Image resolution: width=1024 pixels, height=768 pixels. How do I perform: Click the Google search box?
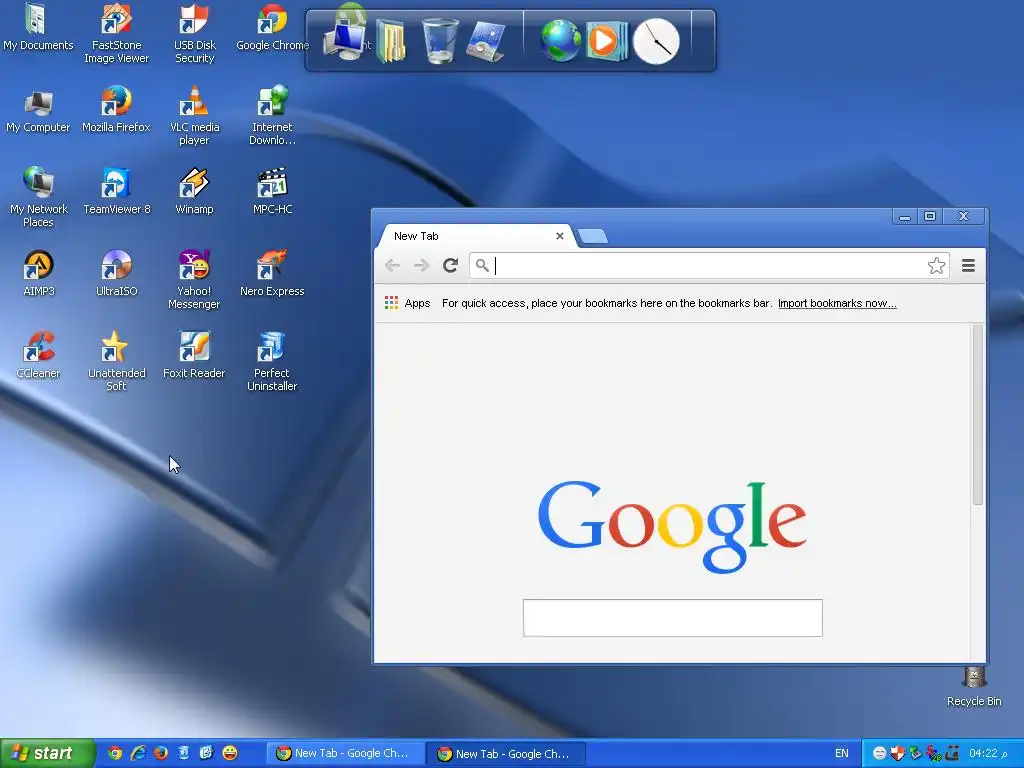point(673,618)
